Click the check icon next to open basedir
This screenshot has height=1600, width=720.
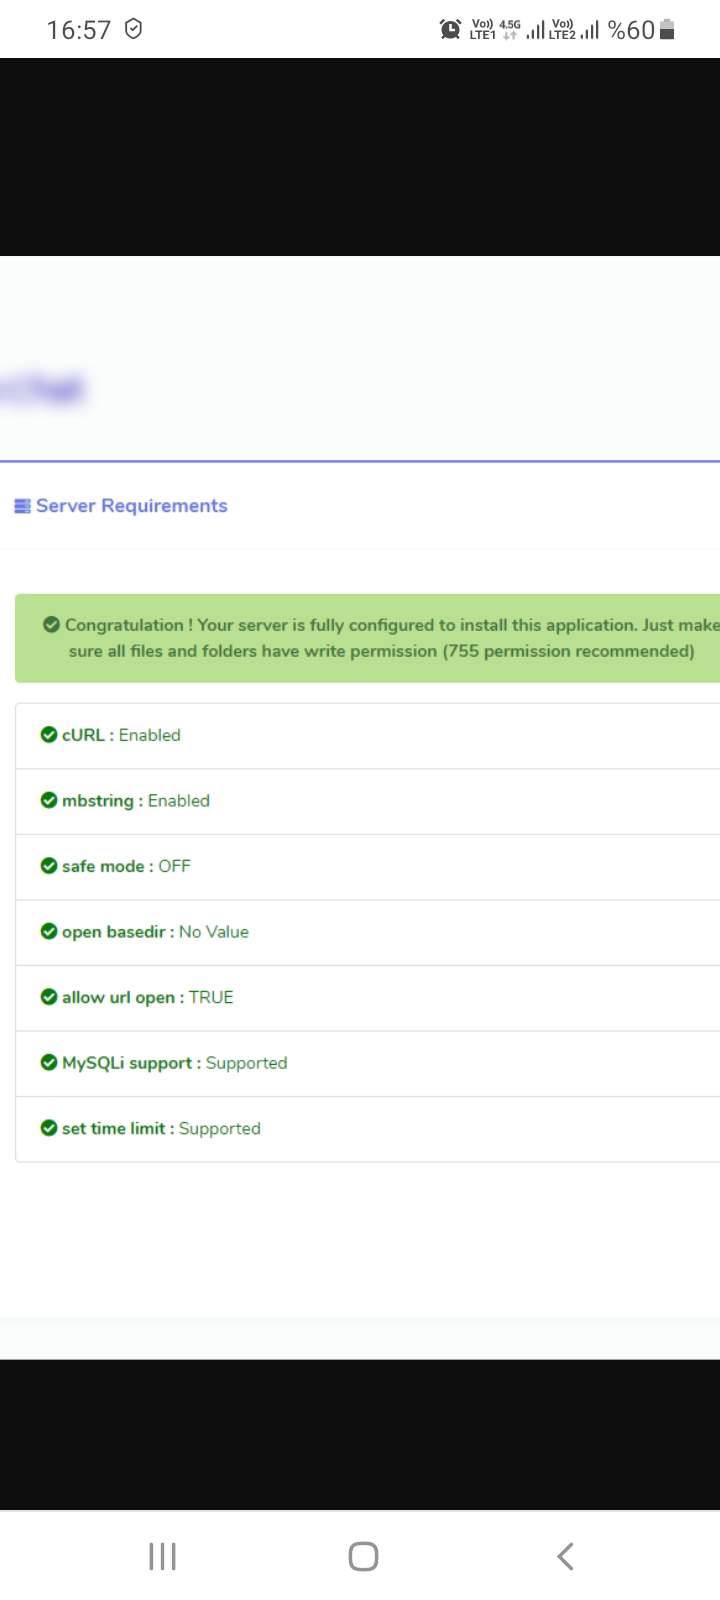[x=48, y=931]
